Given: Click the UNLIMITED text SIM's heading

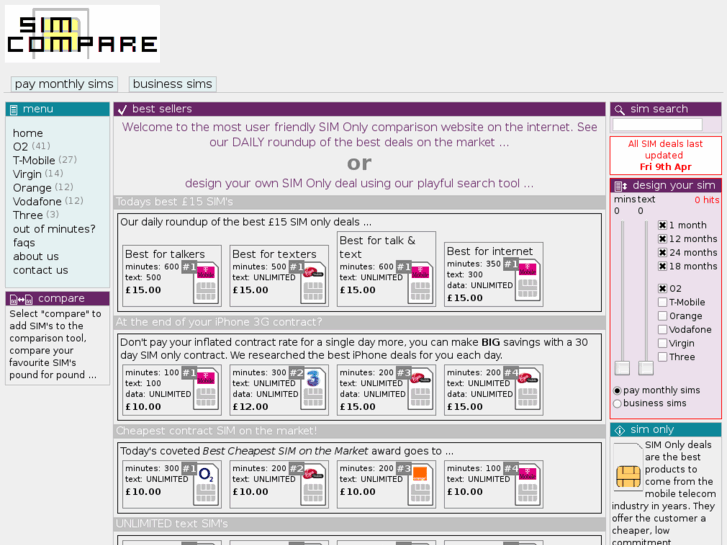Looking at the screenshot, I should 172,524.
